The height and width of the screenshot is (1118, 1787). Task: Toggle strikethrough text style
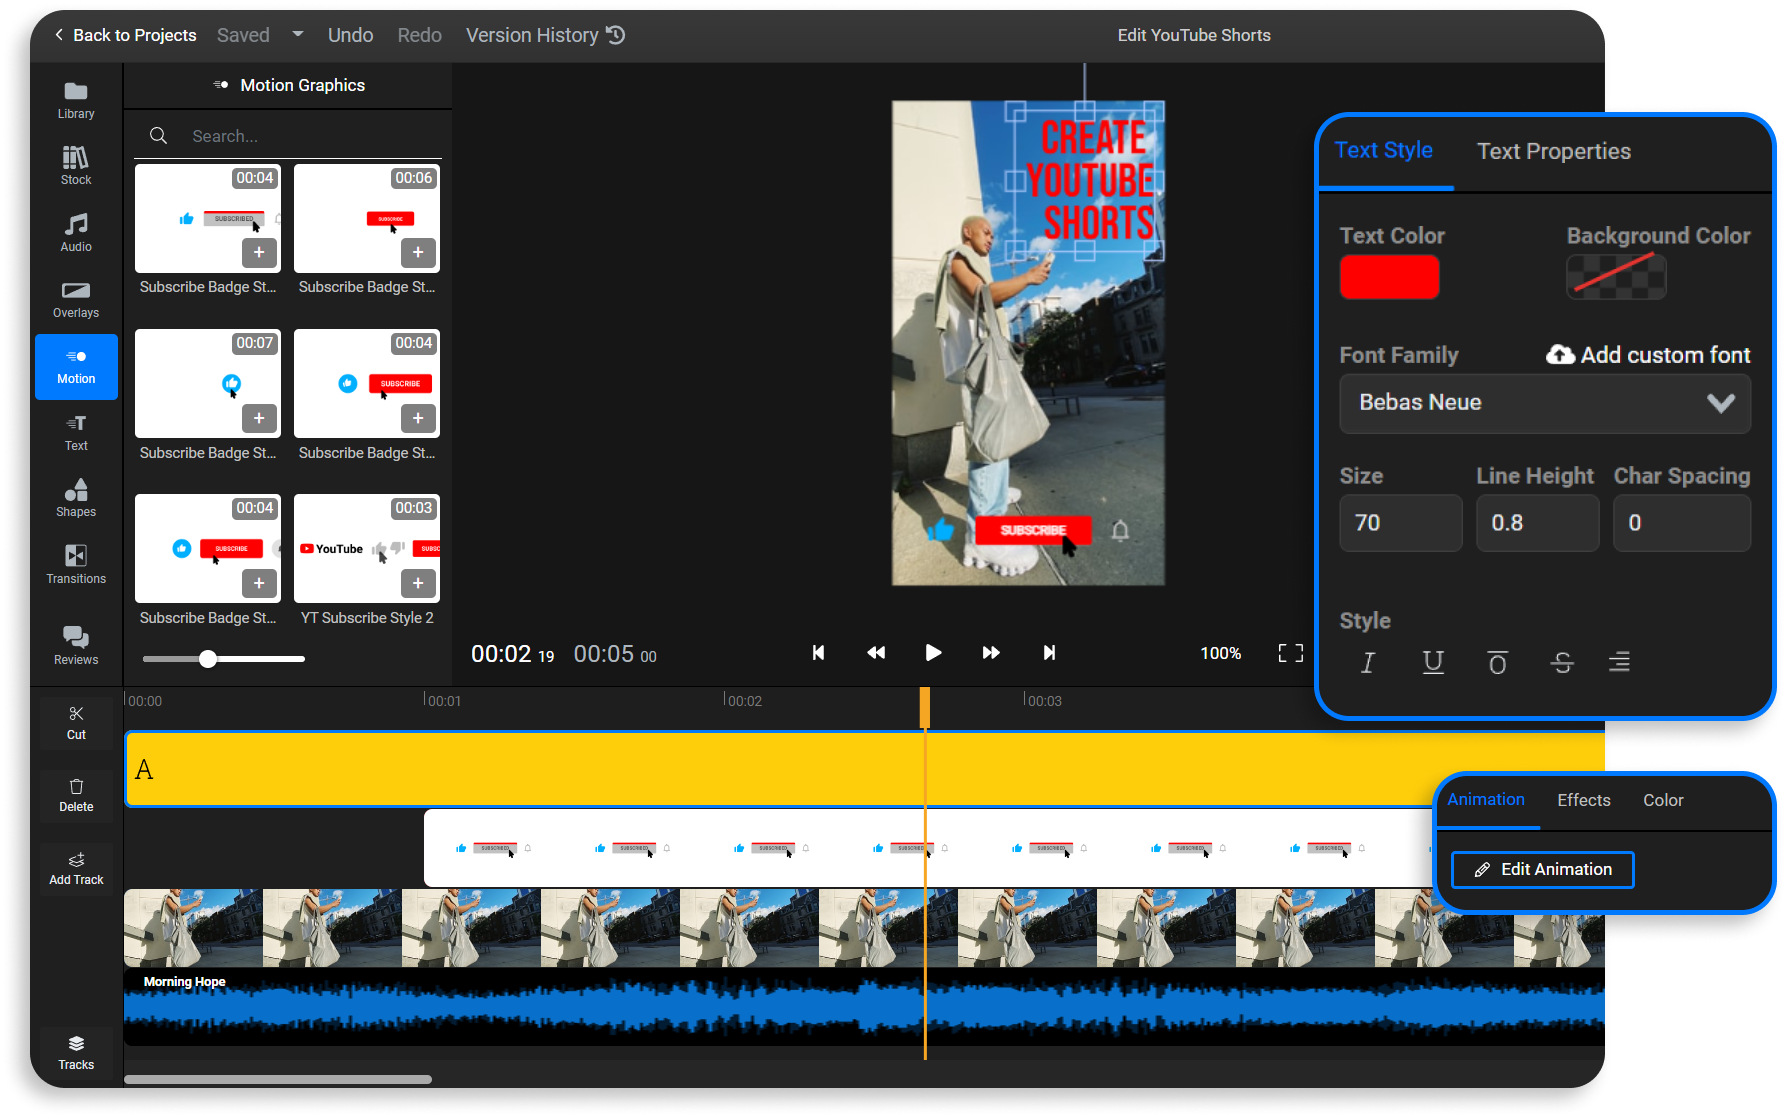pos(1561,662)
